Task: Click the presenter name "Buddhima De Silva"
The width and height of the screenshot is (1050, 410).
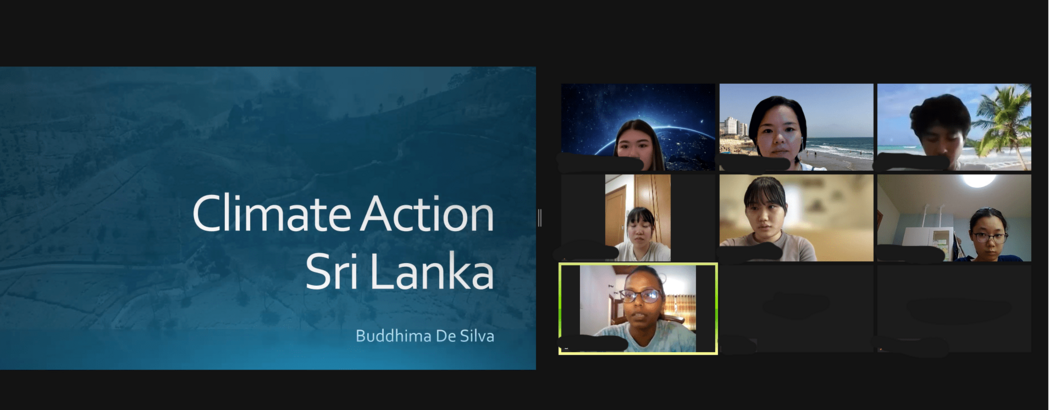Action: (x=425, y=336)
